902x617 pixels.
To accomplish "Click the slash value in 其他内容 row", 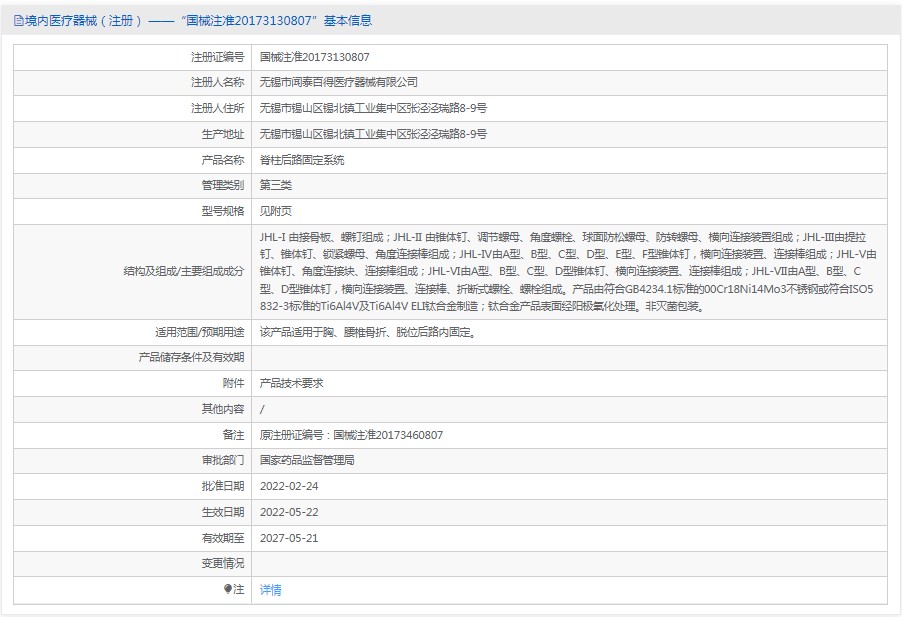I will pos(262,409).
